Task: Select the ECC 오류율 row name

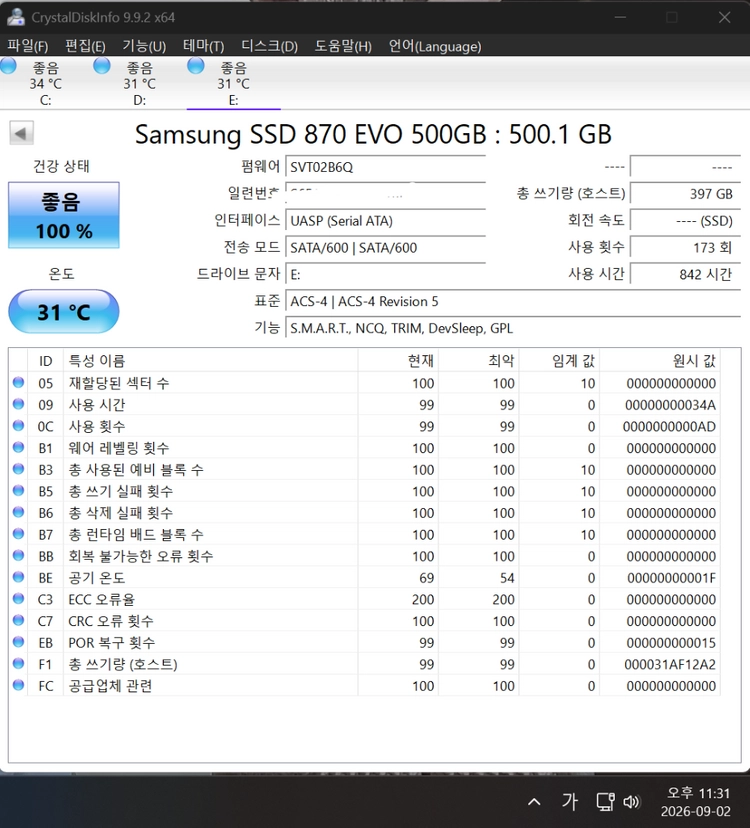Action: (x=101, y=599)
